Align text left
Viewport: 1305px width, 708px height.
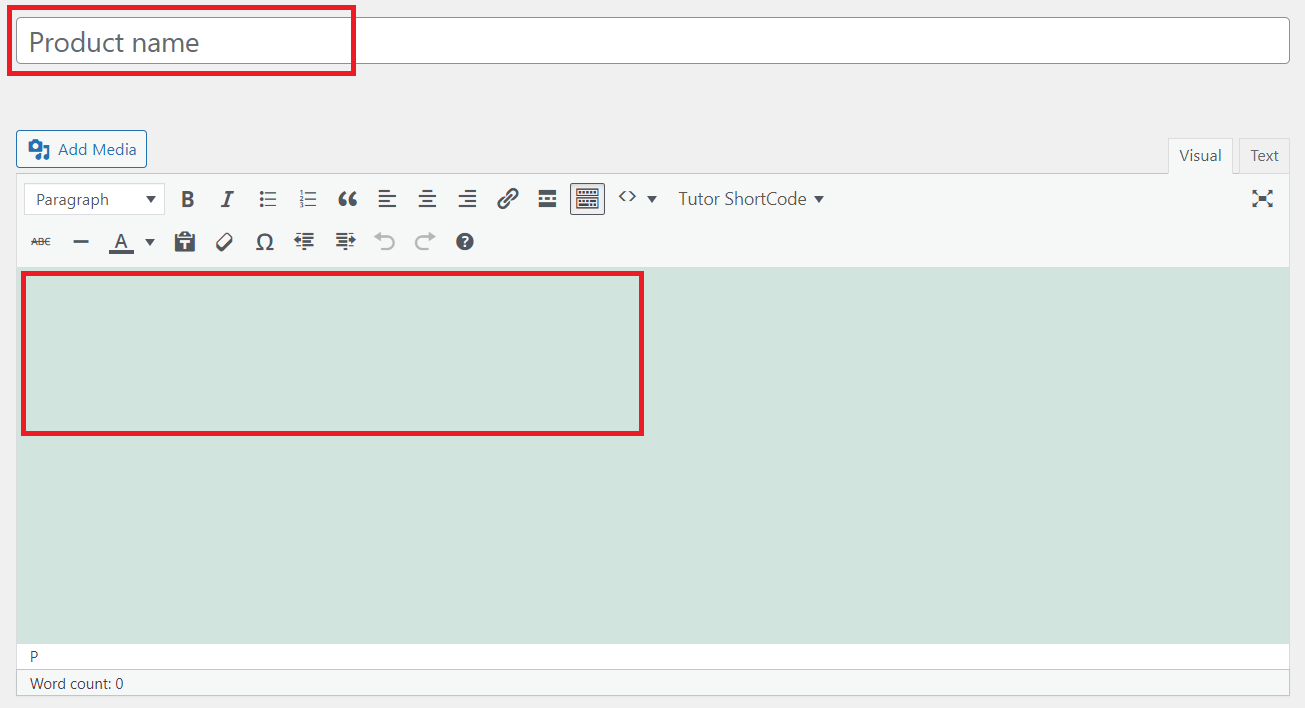coord(387,199)
